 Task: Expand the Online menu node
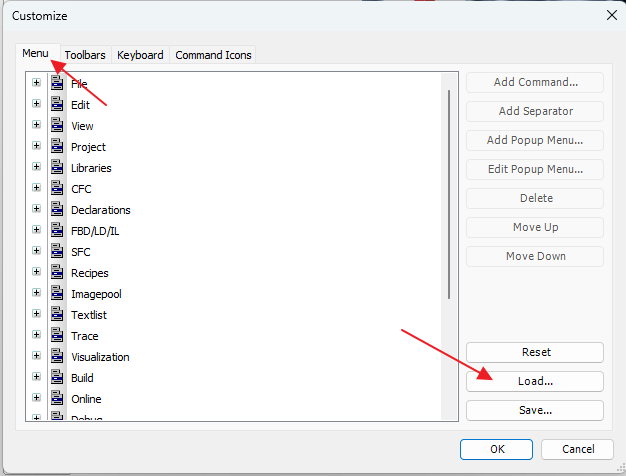pyautogui.click(x=36, y=398)
